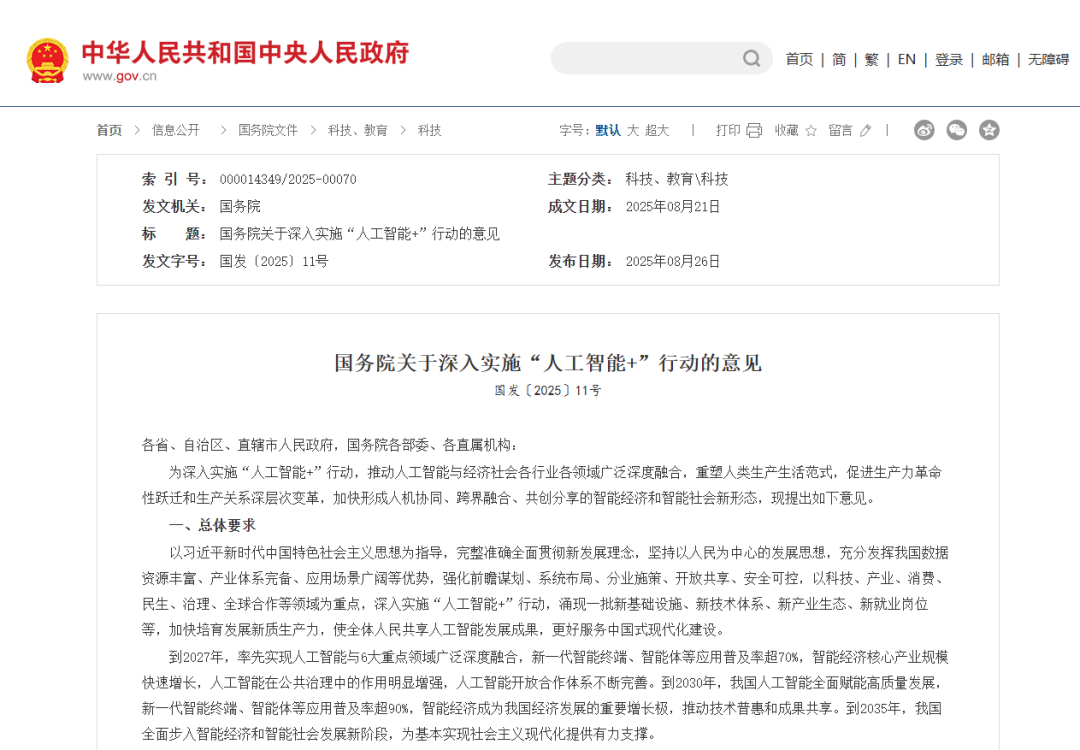Open 国务院文件 breadcrumb link
The width and height of the screenshot is (1080, 750).
tap(268, 130)
